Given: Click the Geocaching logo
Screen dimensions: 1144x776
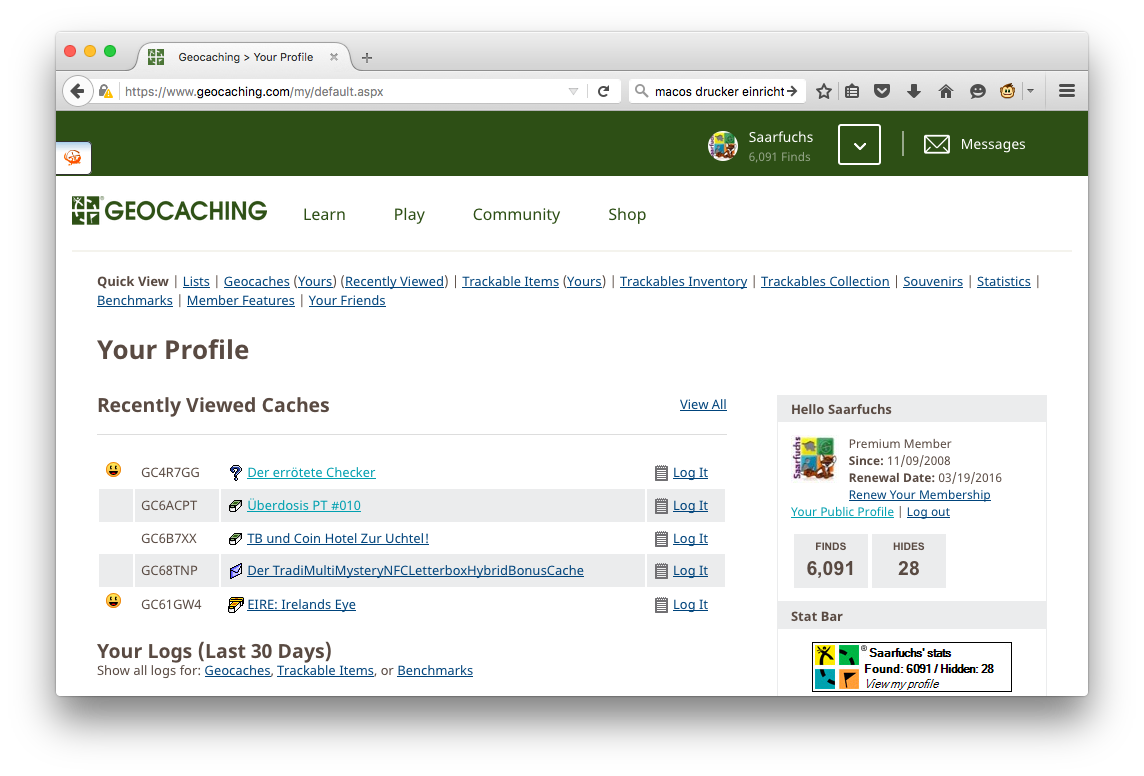Looking at the screenshot, I should pos(169,211).
